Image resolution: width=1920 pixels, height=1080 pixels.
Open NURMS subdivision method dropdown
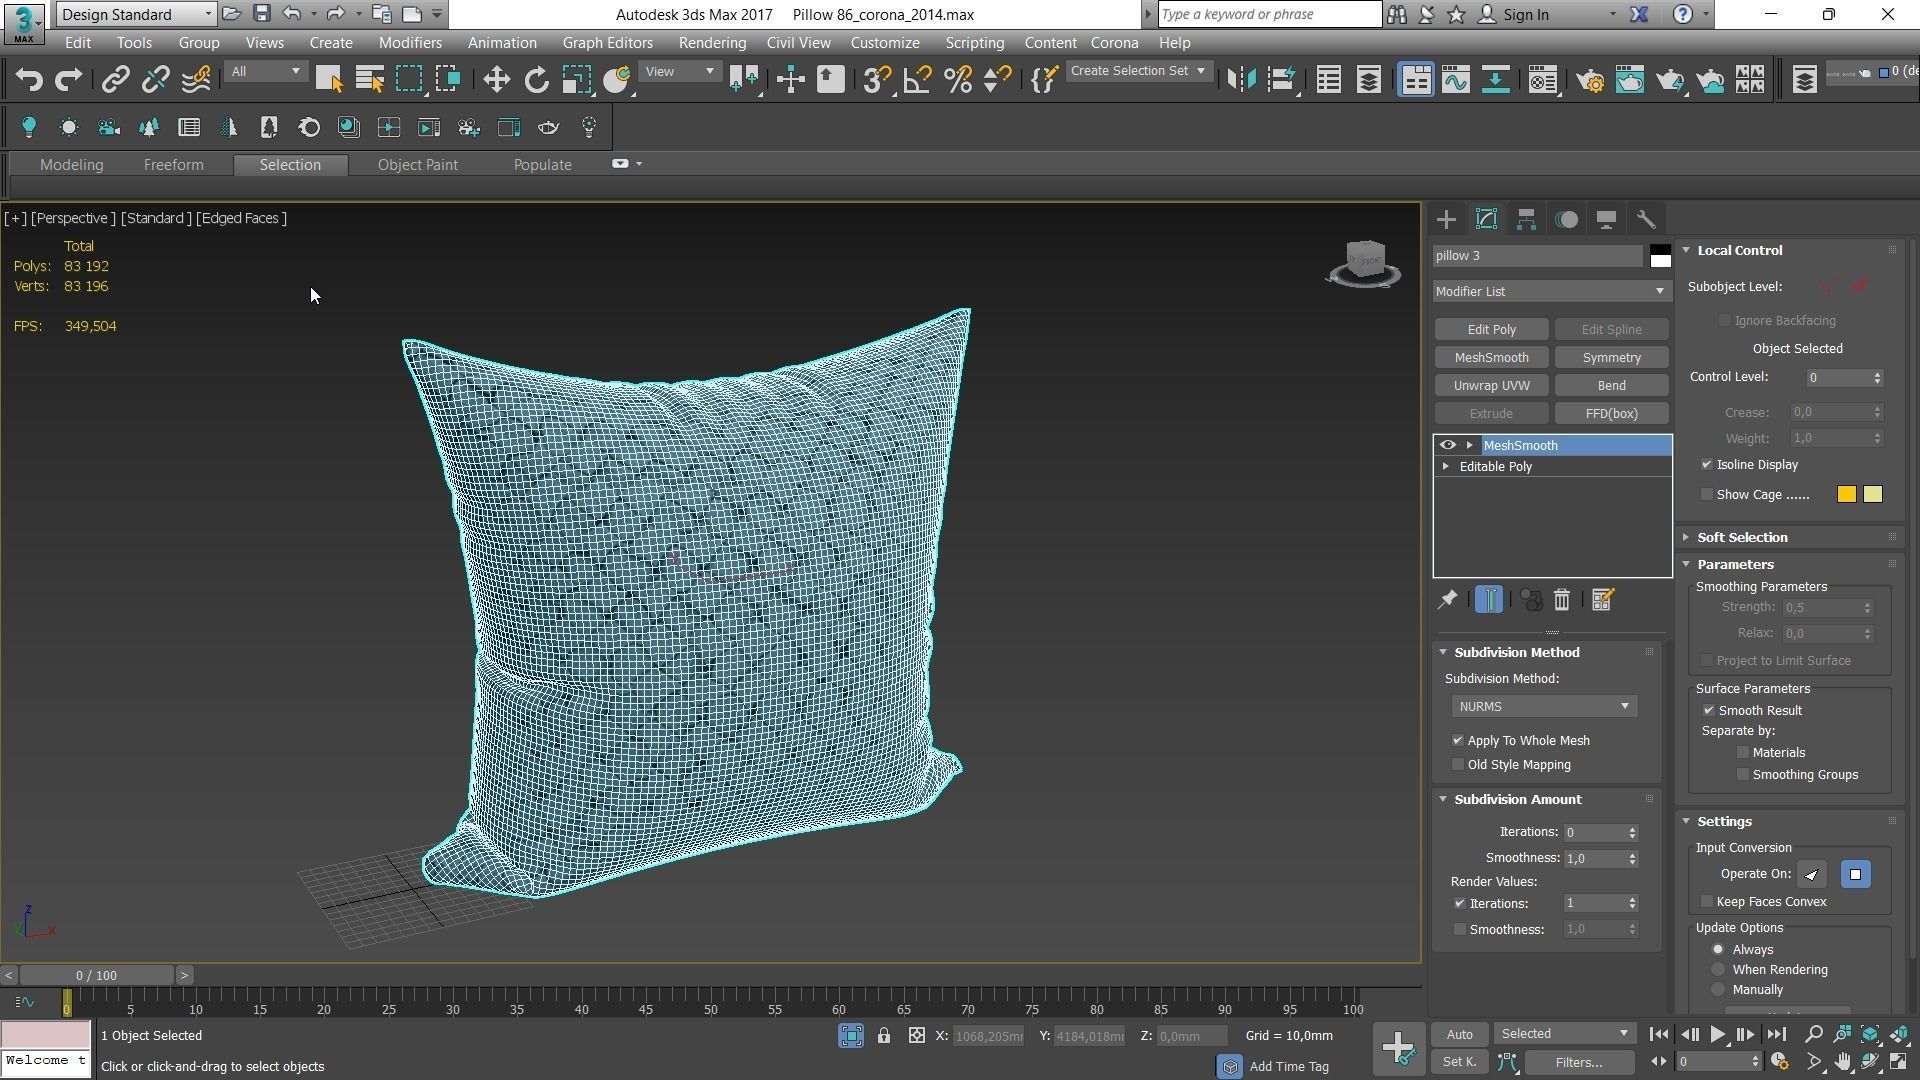pyautogui.click(x=1544, y=707)
